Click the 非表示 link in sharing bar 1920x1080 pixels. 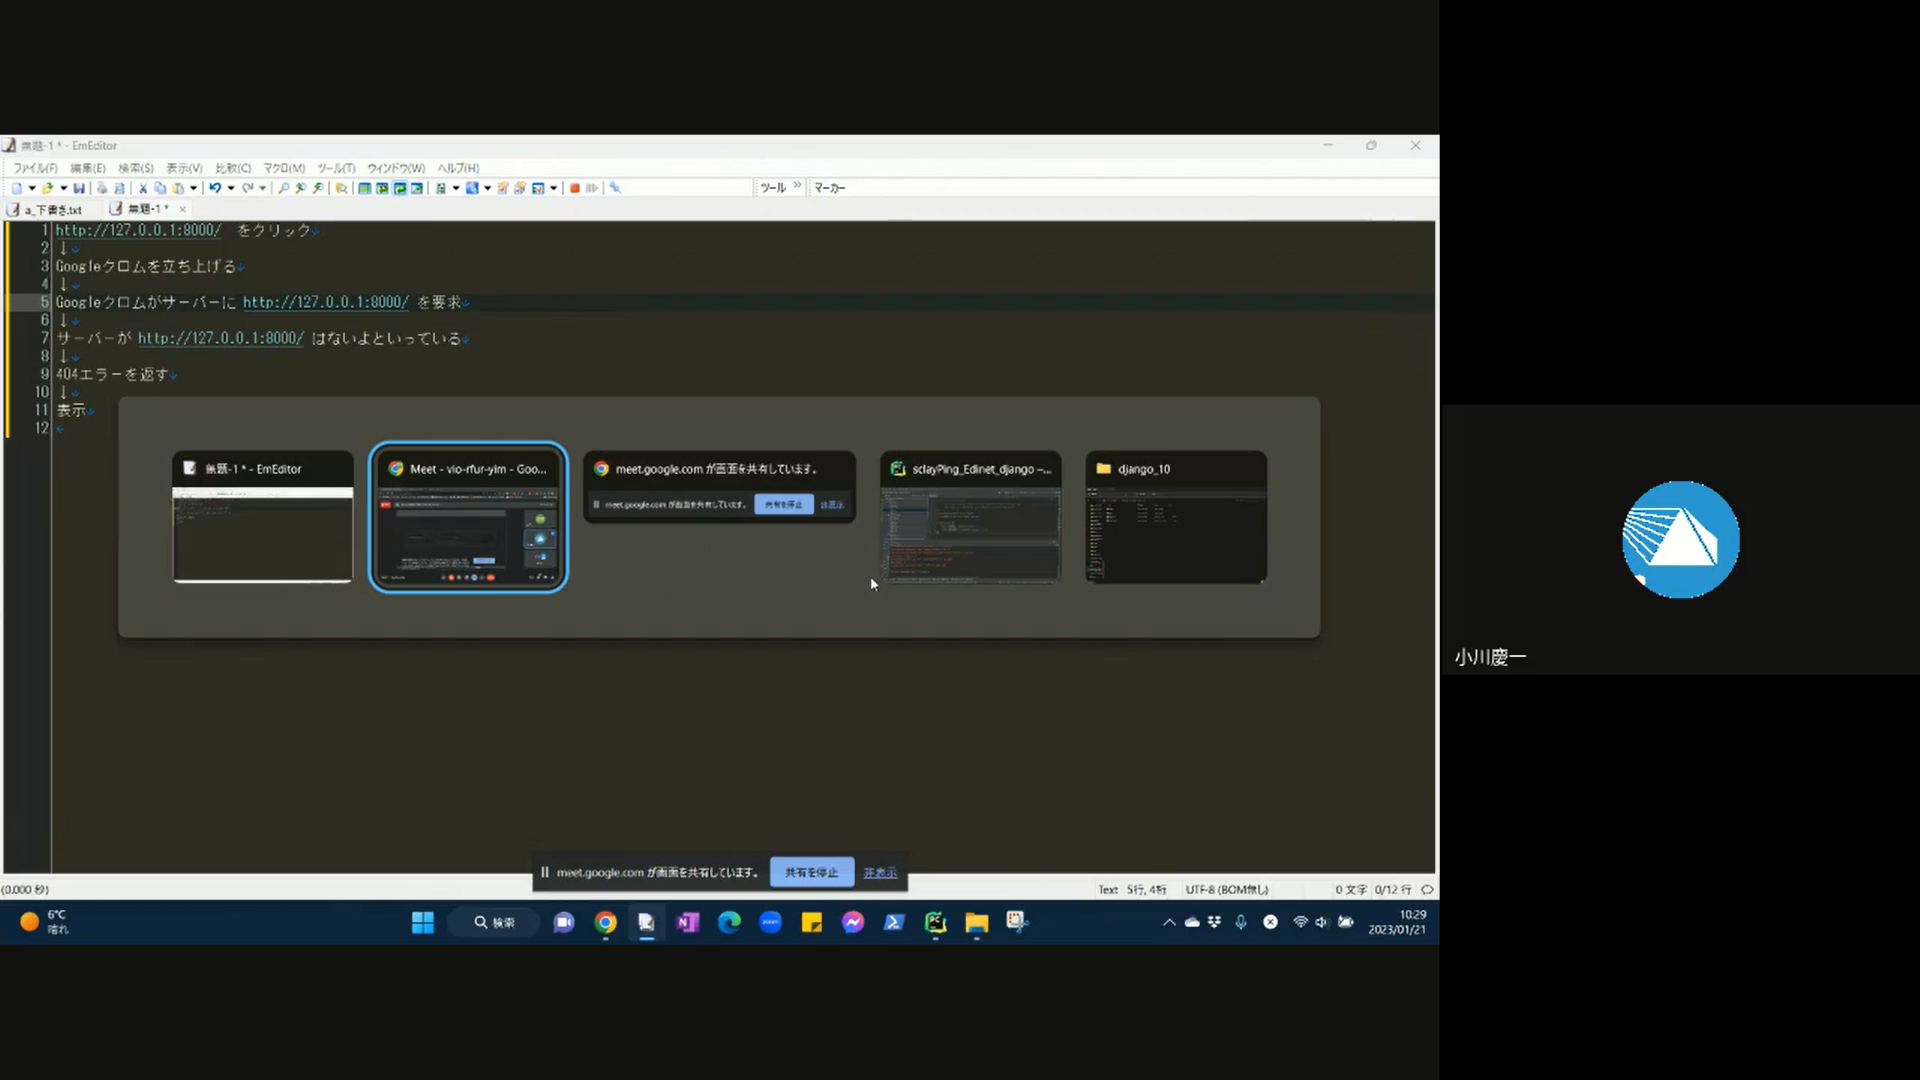click(x=880, y=873)
